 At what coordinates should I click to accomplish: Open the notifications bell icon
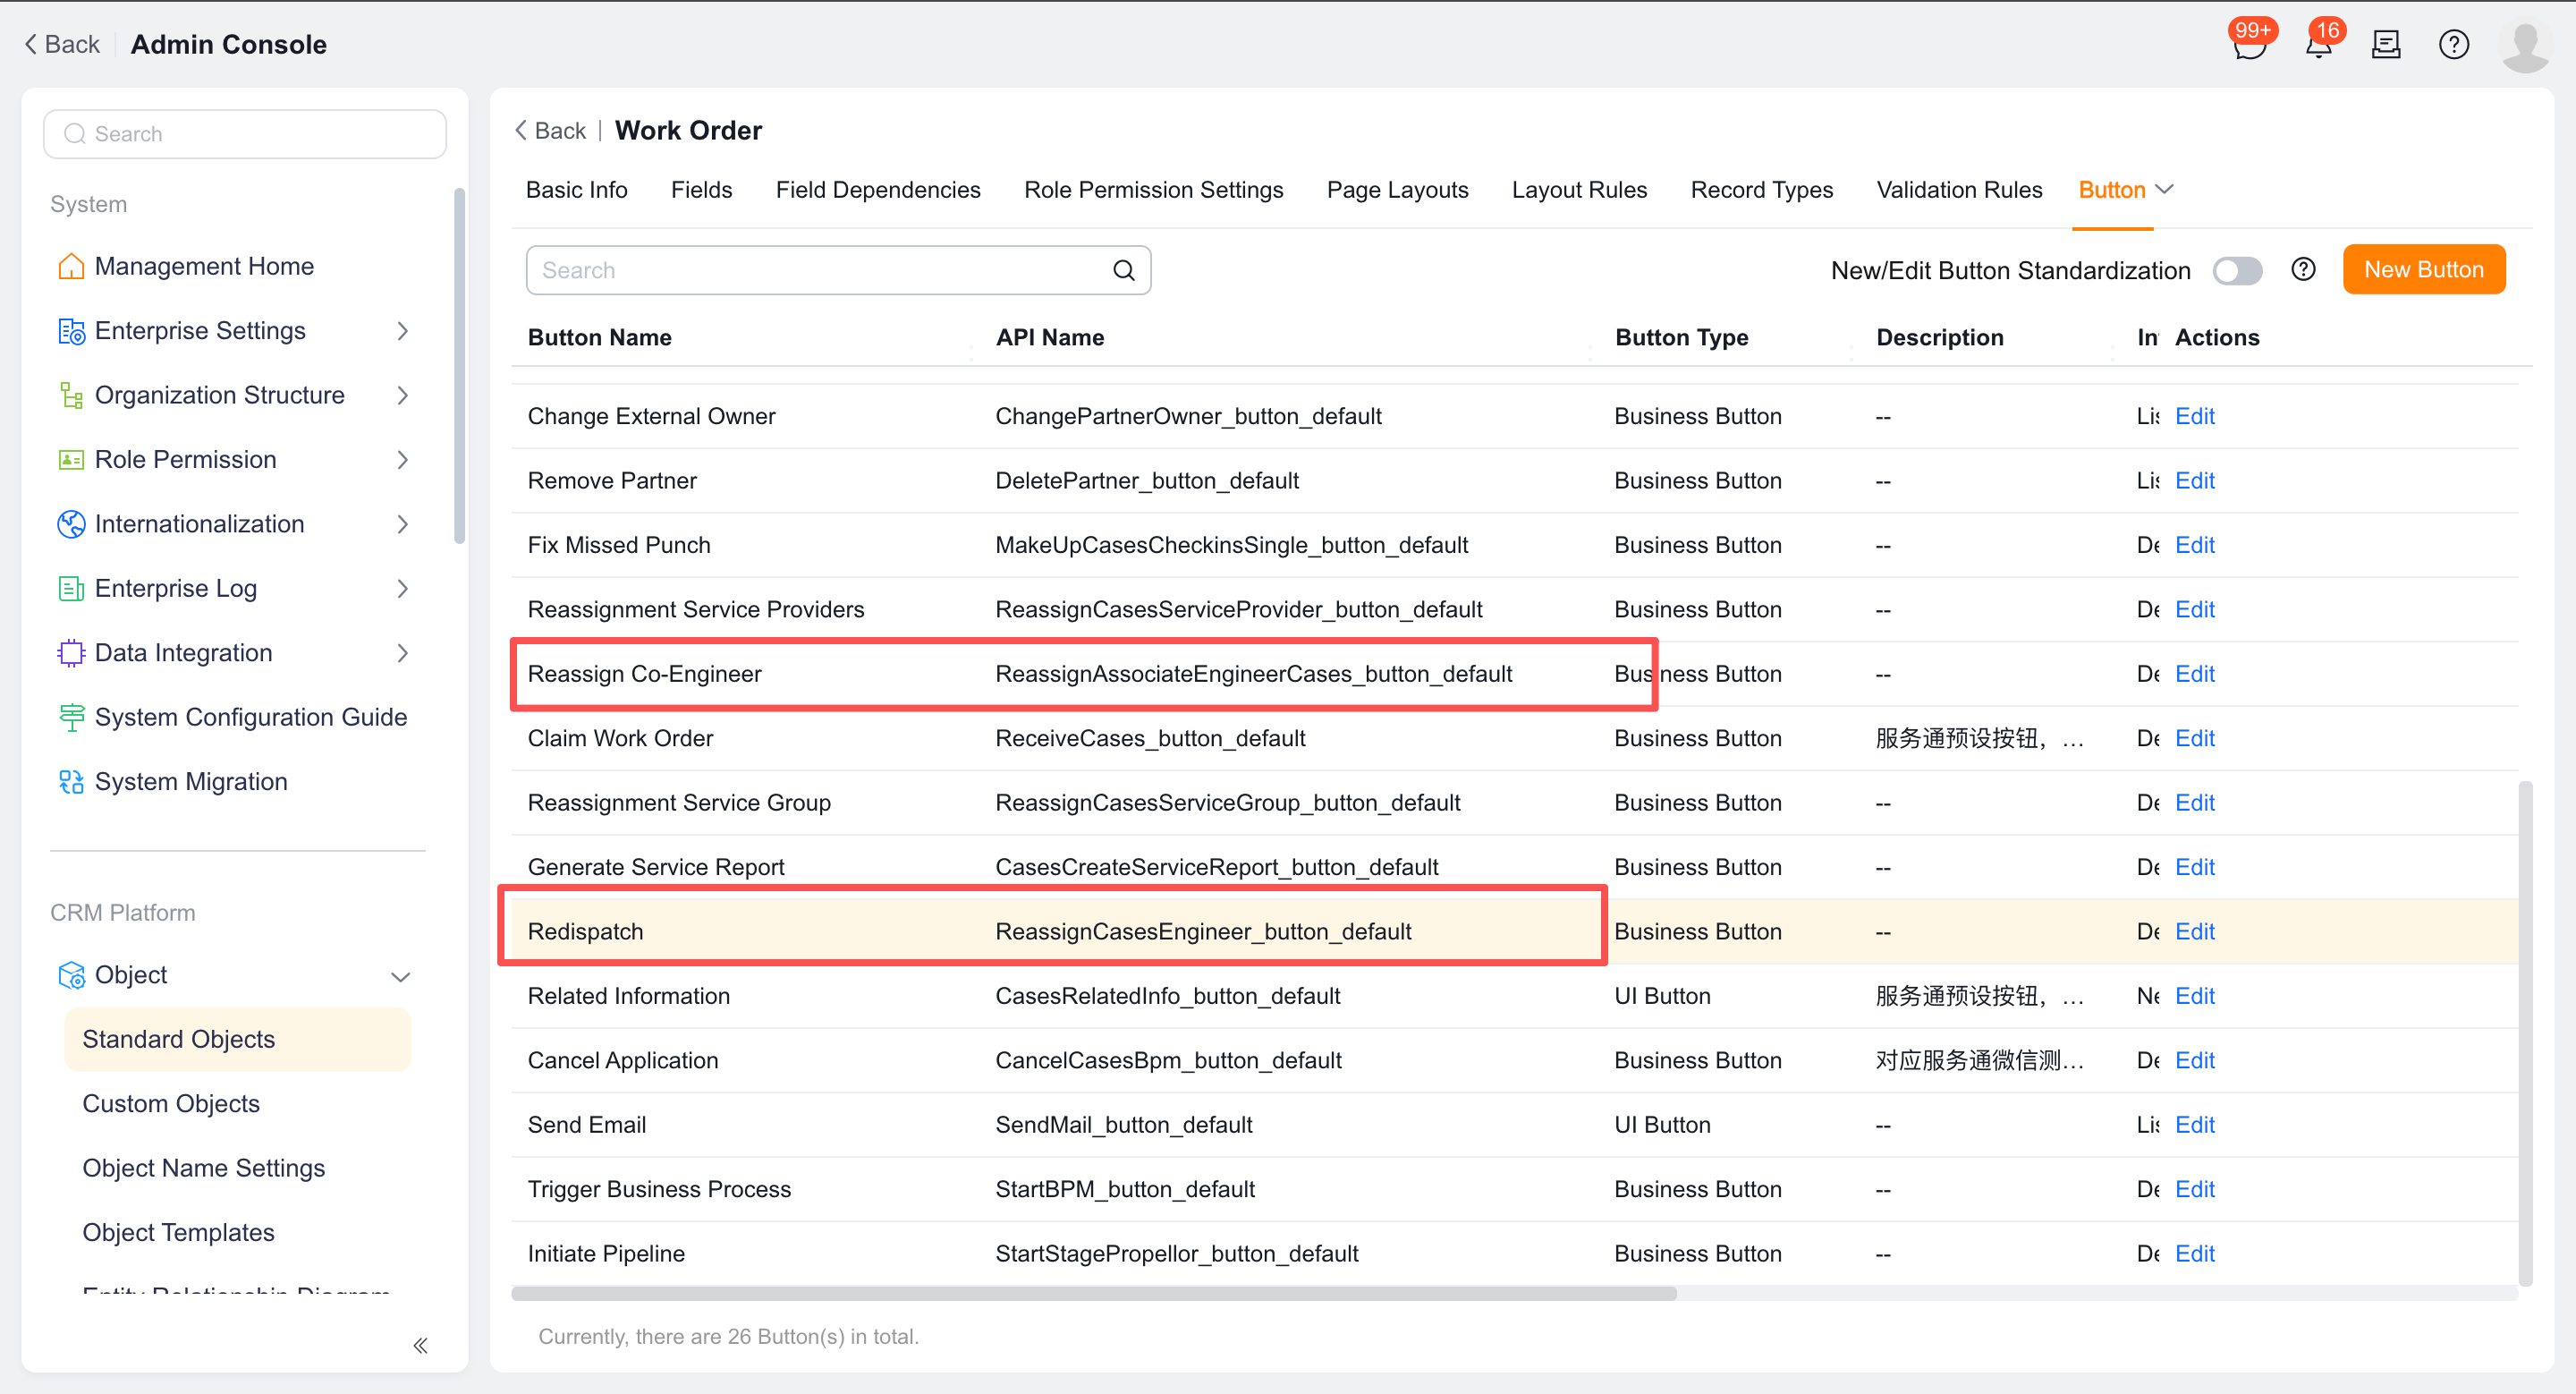(x=2318, y=45)
